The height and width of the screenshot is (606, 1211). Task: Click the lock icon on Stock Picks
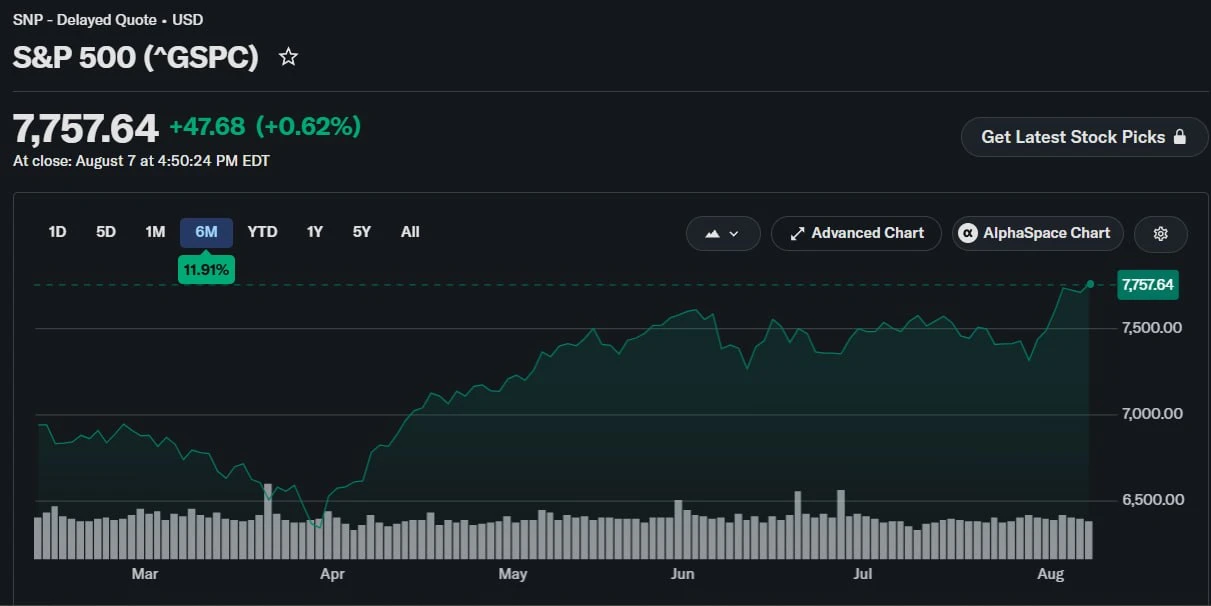point(1179,137)
